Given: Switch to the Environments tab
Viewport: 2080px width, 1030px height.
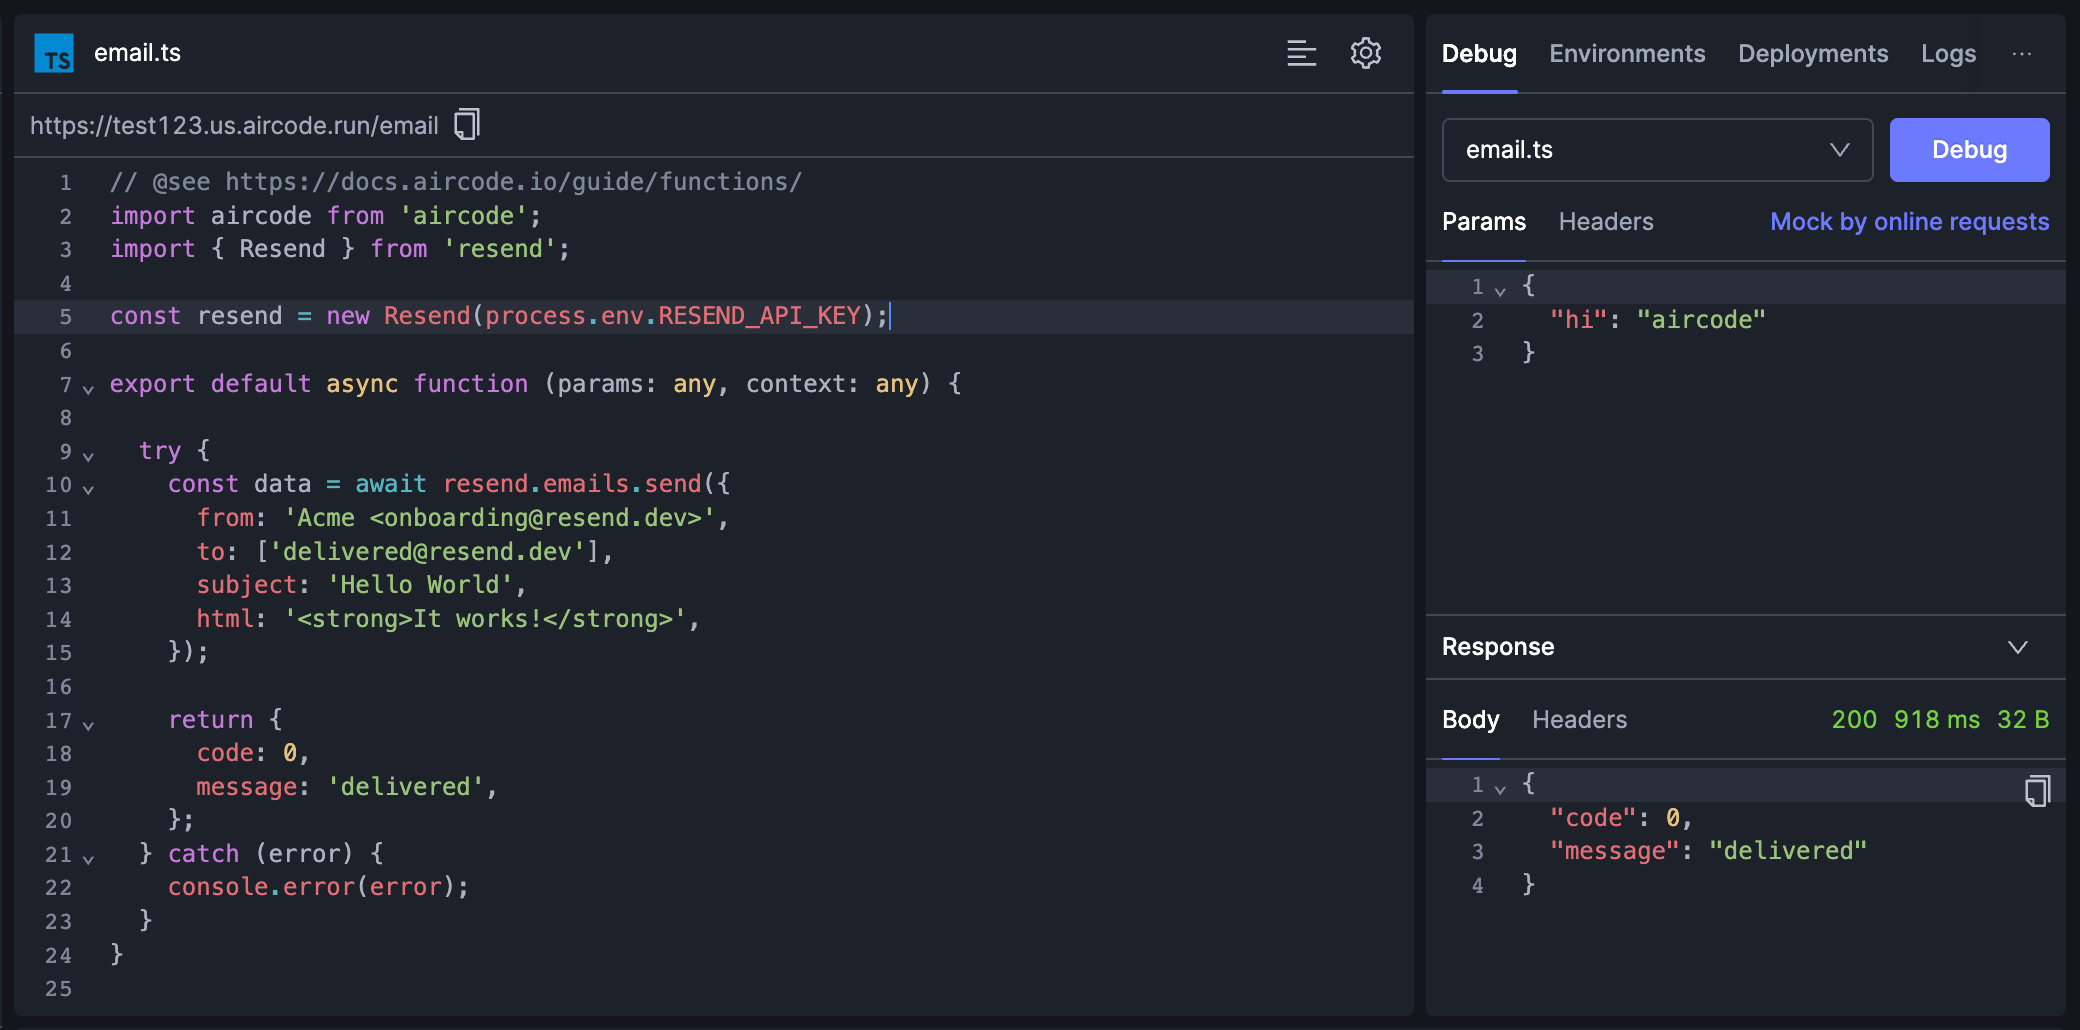Looking at the screenshot, I should [1627, 54].
